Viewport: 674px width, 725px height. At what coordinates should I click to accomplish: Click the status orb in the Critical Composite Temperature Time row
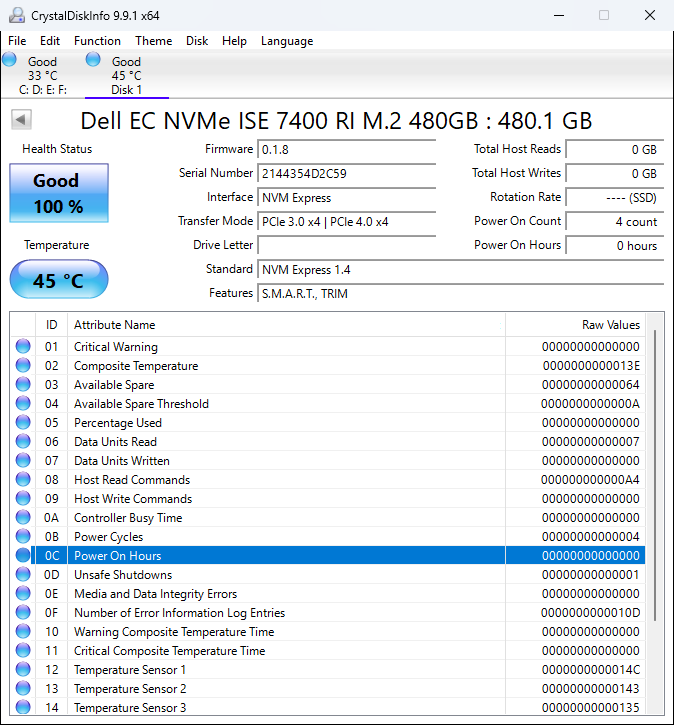coord(23,650)
